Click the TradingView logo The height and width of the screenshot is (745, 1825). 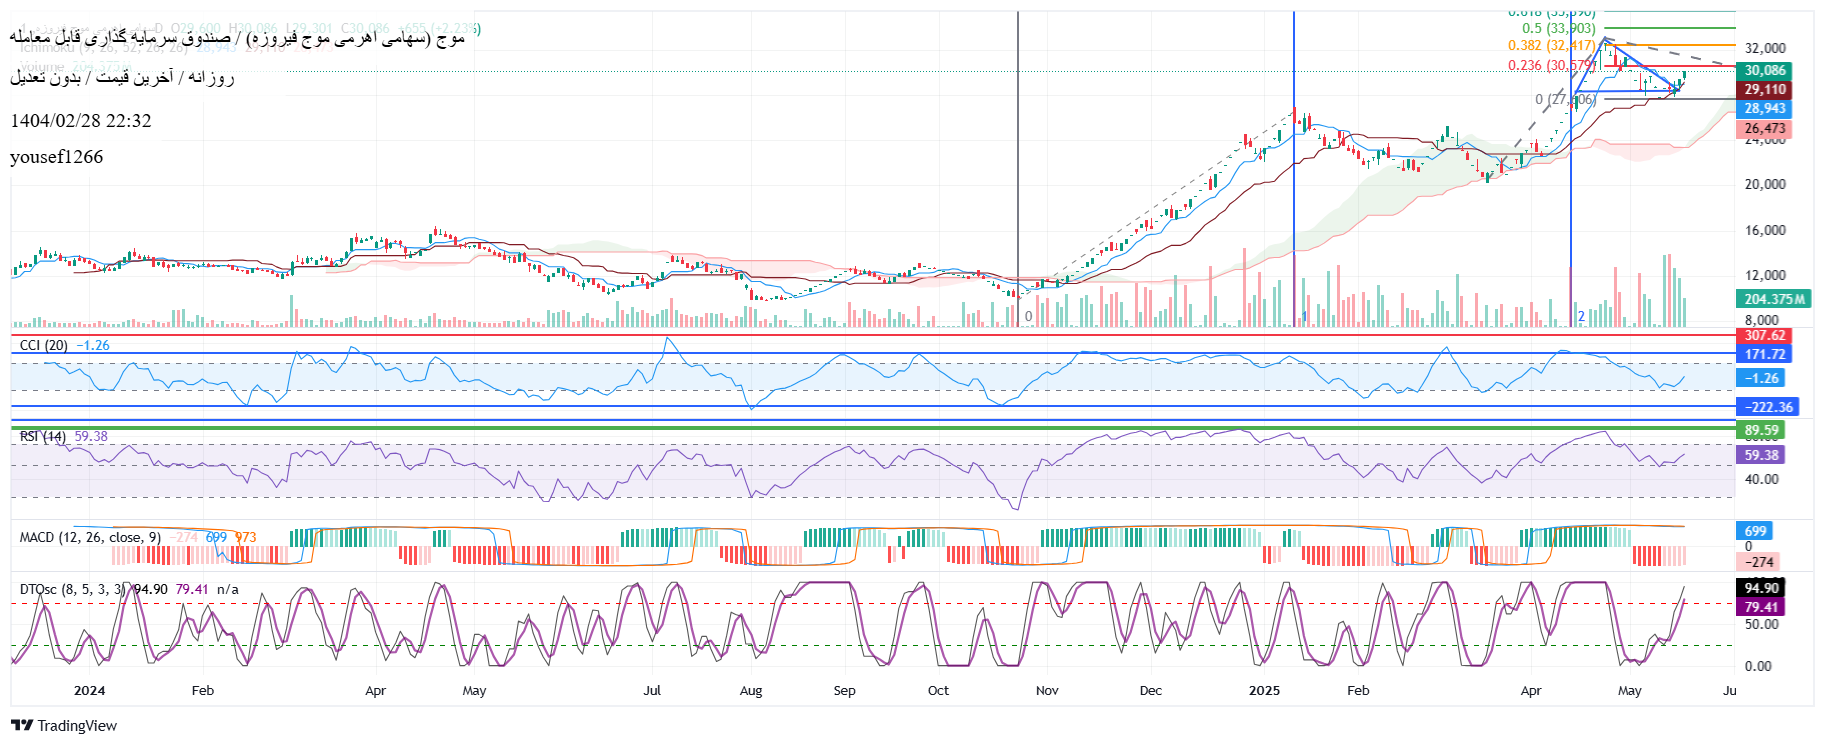pyautogui.click(x=64, y=726)
